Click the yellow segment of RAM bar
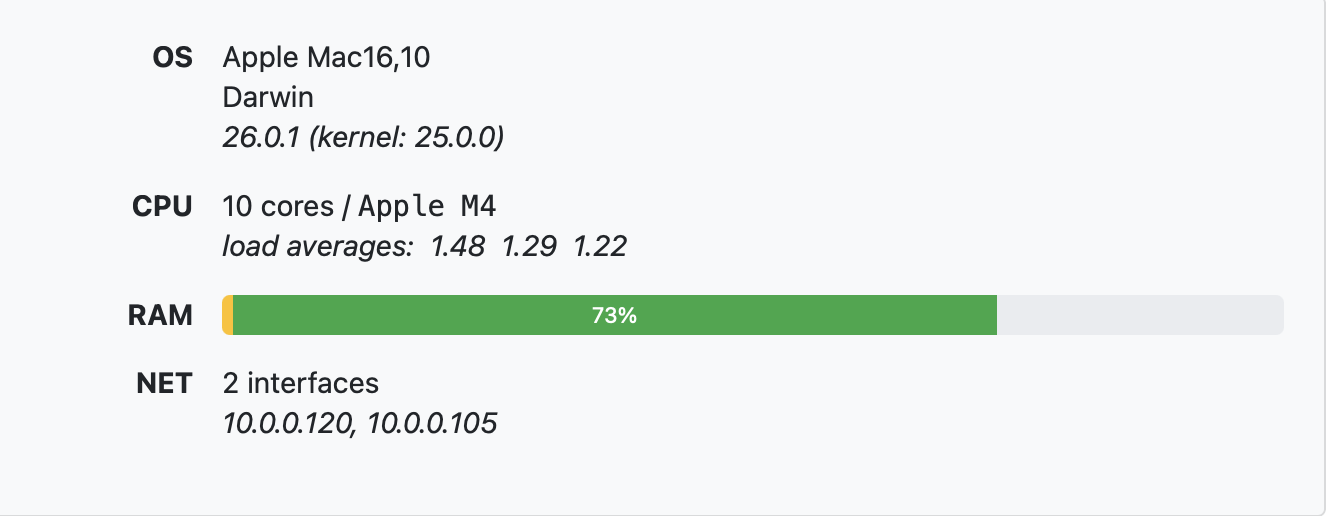 pos(228,316)
